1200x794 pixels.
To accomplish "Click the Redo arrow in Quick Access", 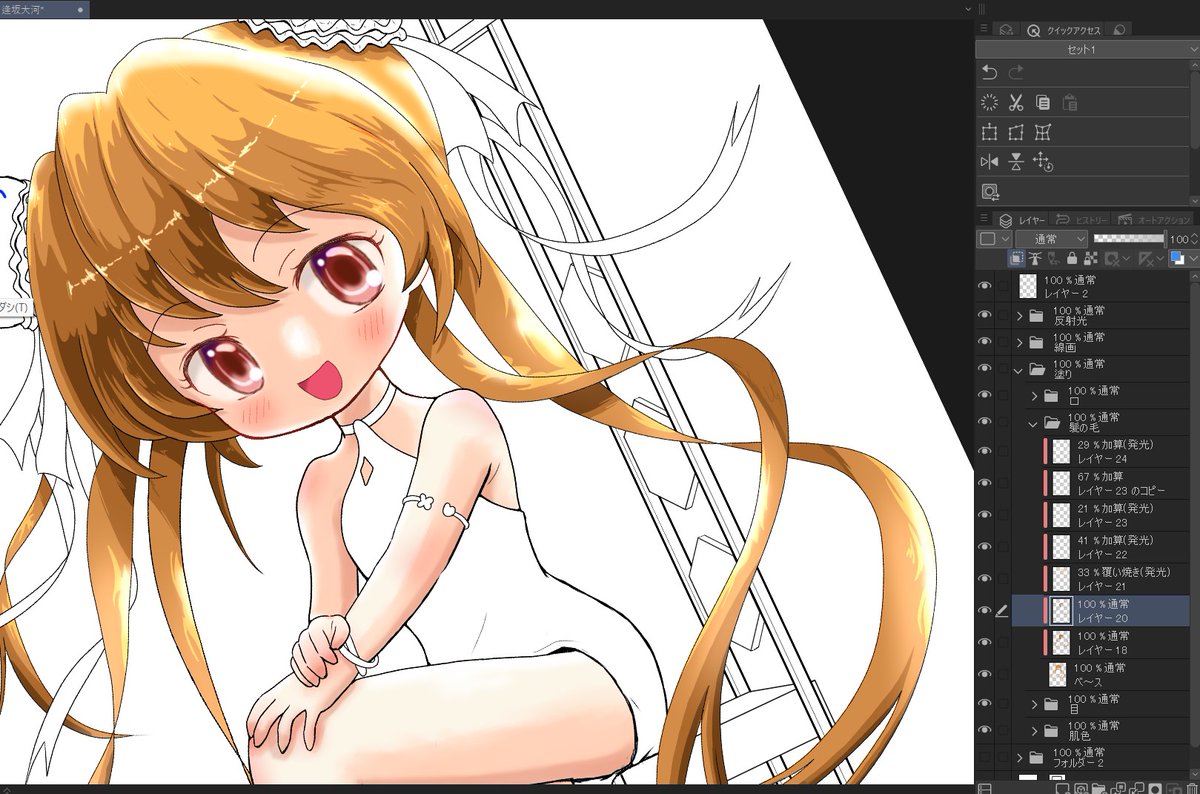I will click(1016, 73).
